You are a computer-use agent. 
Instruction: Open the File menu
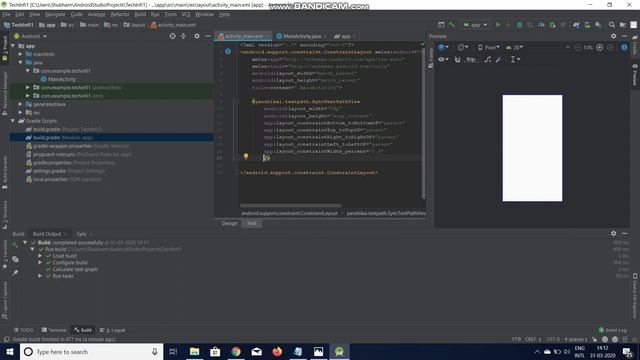coord(7,14)
